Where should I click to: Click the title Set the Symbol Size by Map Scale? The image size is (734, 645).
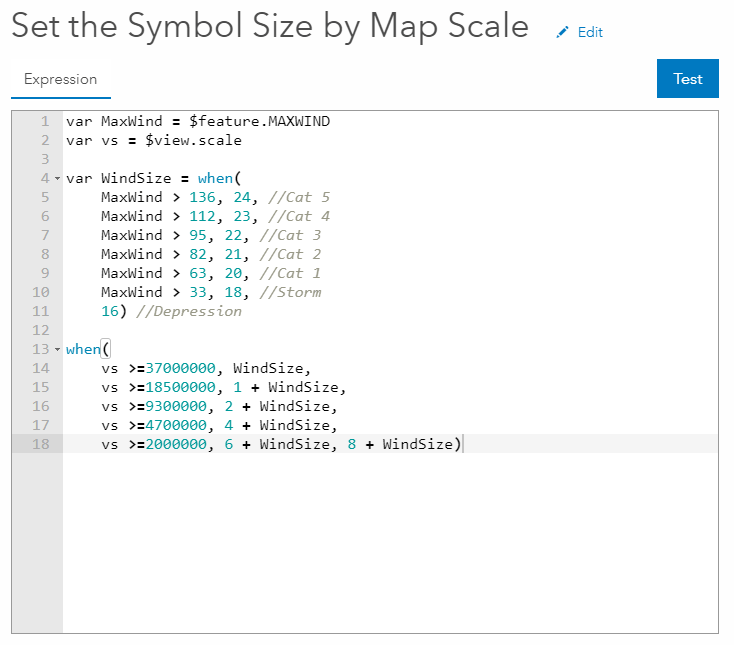270,27
